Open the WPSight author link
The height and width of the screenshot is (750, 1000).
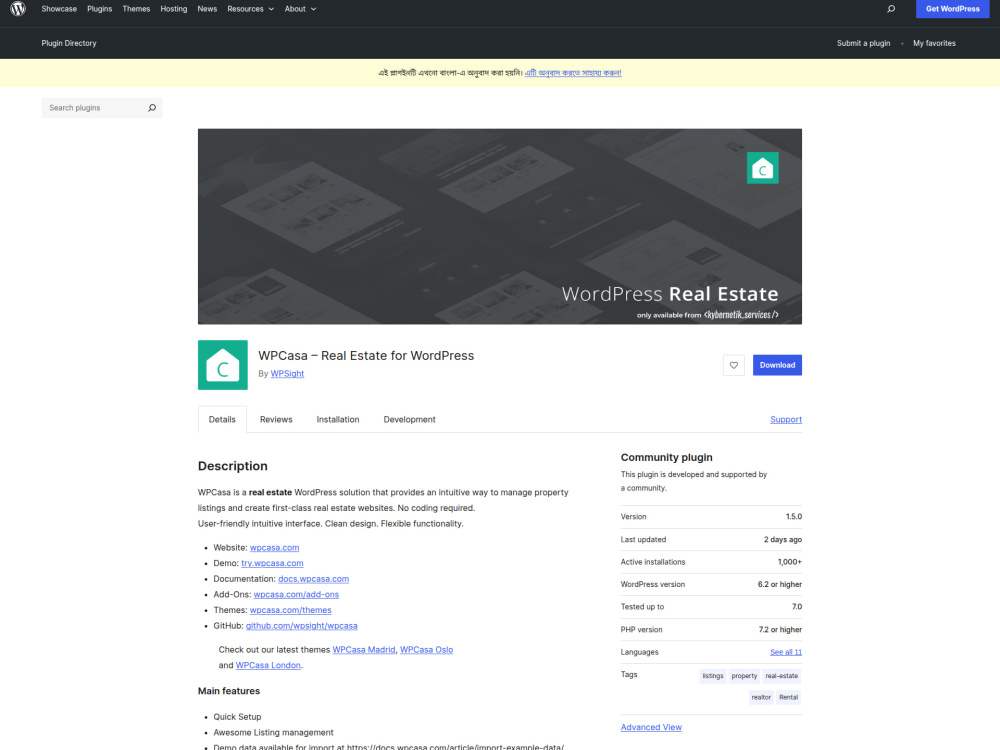click(x=287, y=374)
